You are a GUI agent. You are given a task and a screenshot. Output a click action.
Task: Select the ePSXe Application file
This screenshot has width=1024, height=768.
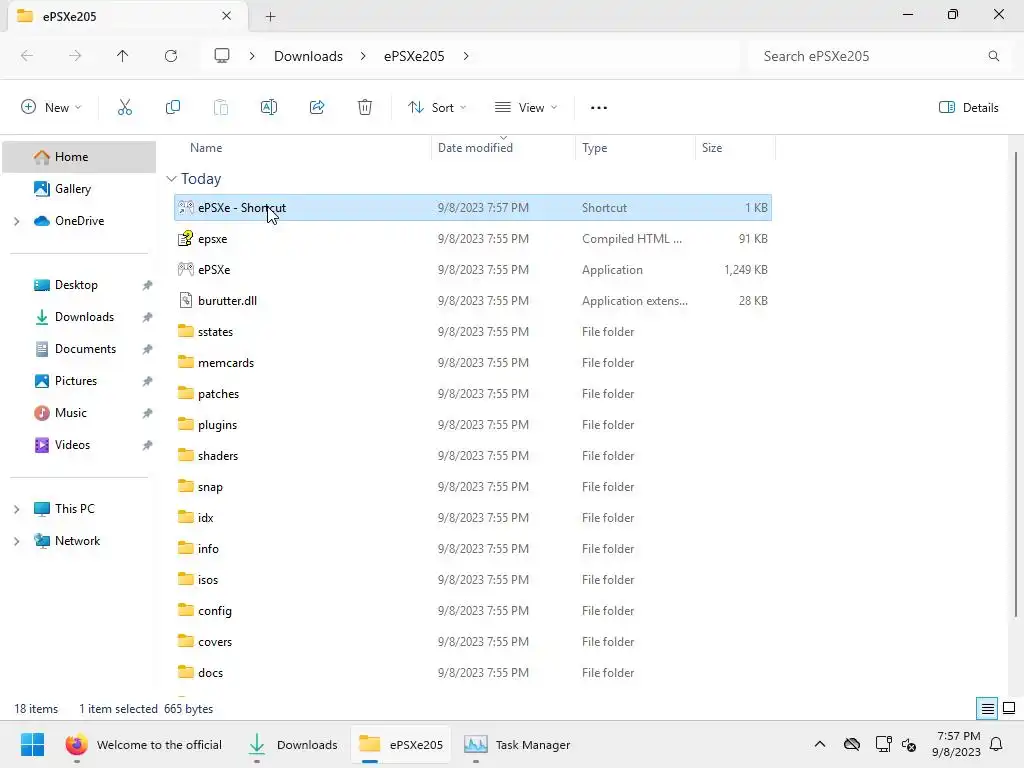click(473, 270)
